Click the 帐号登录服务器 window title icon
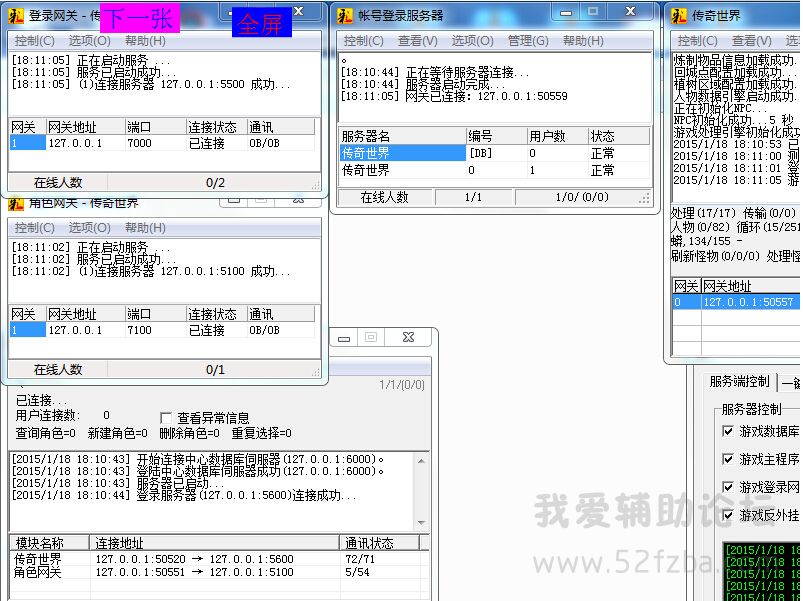The image size is (803, 601). (x=344, y=16)
